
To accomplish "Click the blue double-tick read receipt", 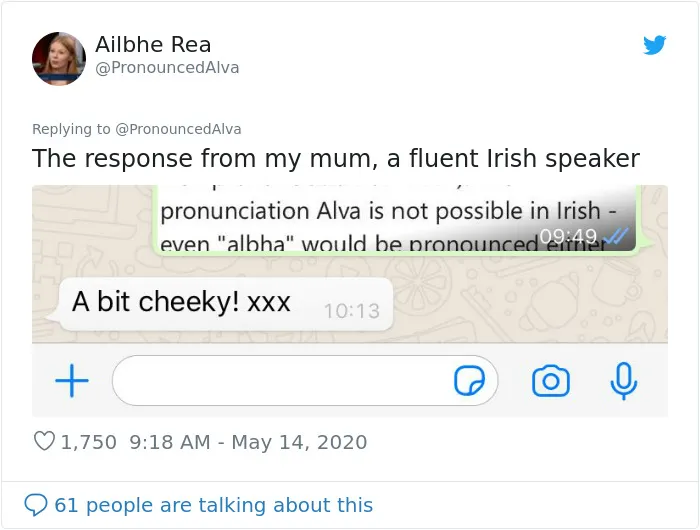I will click(615, 236).
